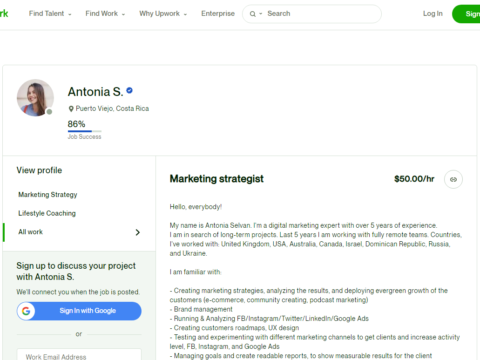Open the Enterprise page
Image resolution: width=480 pixels, height=360 pixels.
click(218, 14)
